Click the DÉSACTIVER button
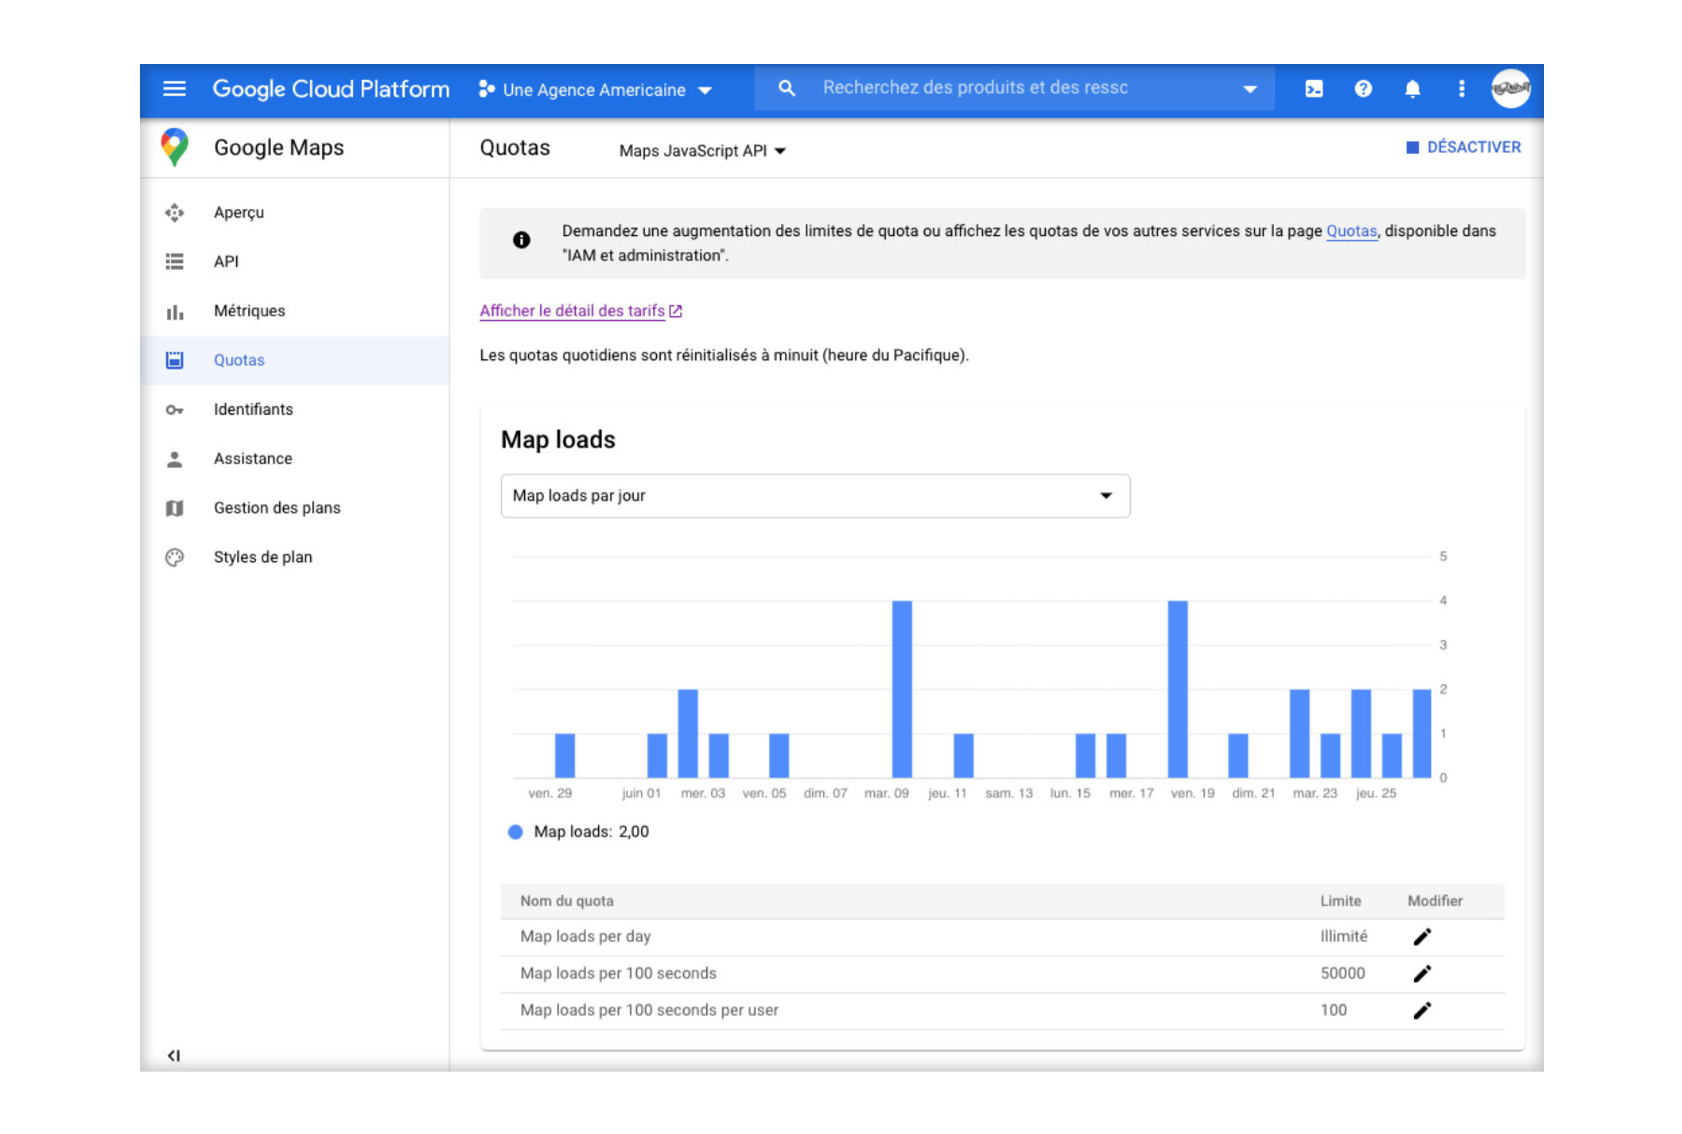The height and width of the screenshot is (1134, 1682). tap(1463, 147)
